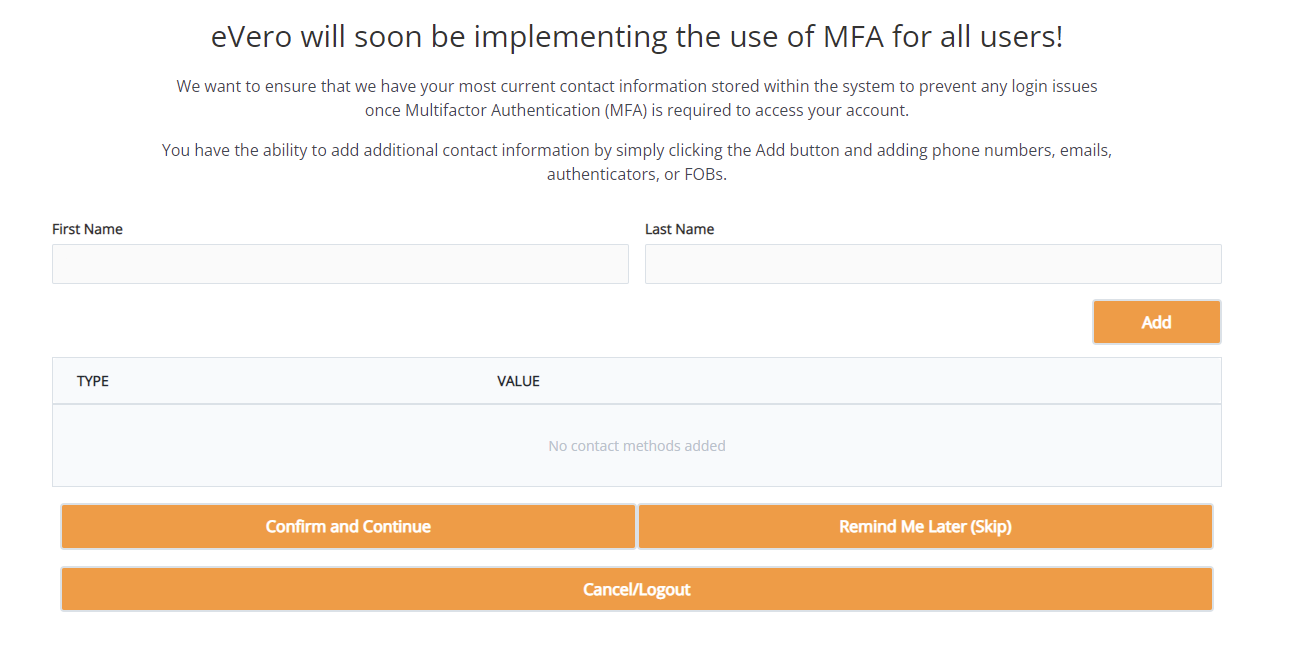This screenshot has height=648, width=1295.
Task: Click the TYPE column header
Action: [x=93, y=381]
